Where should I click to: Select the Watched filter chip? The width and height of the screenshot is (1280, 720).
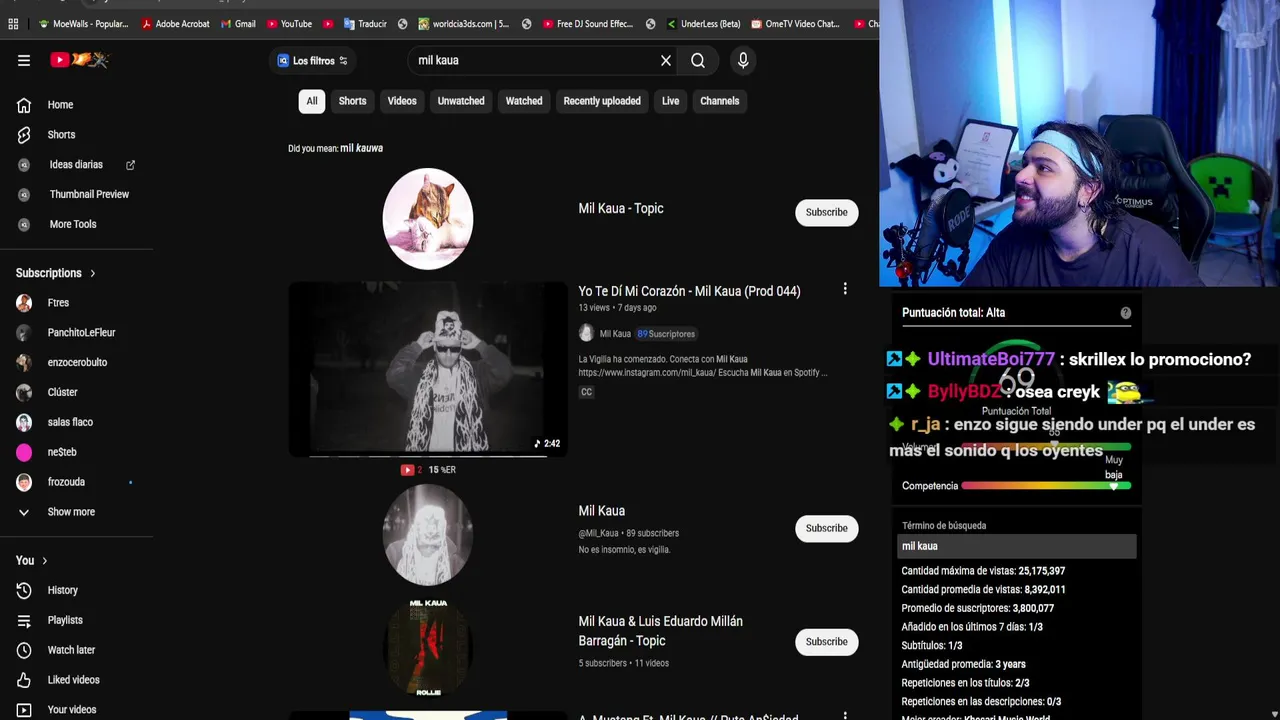(x=524, y=101)
